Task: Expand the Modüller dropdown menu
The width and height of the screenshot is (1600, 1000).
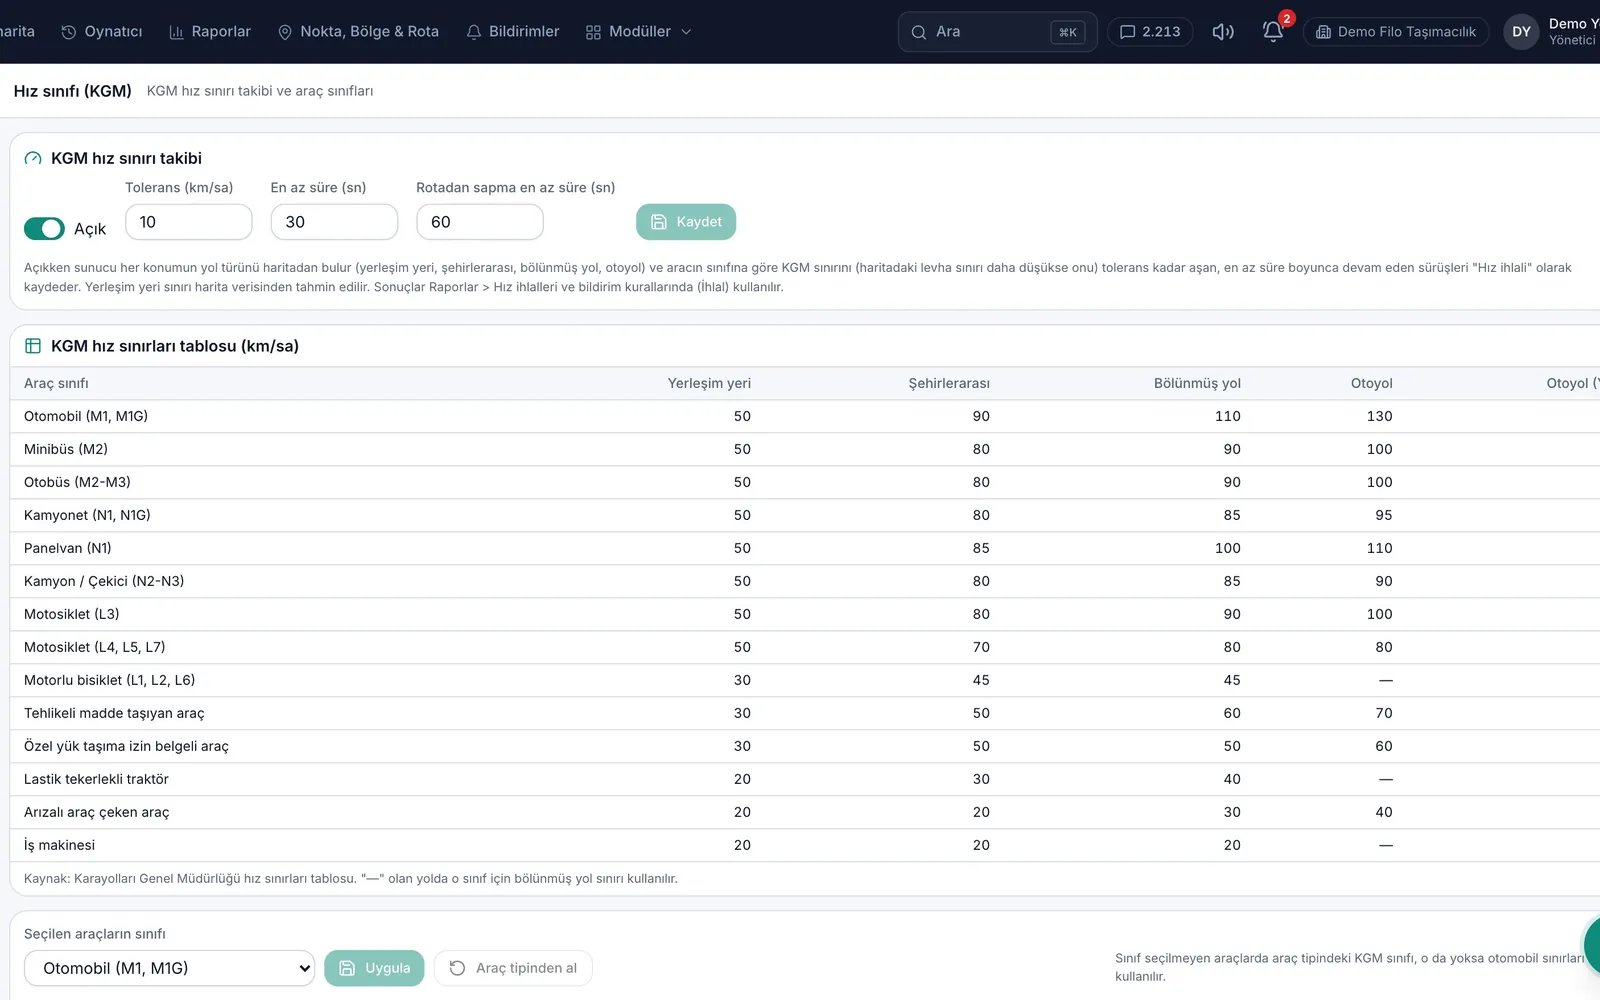Action: [x=639, y=32]
